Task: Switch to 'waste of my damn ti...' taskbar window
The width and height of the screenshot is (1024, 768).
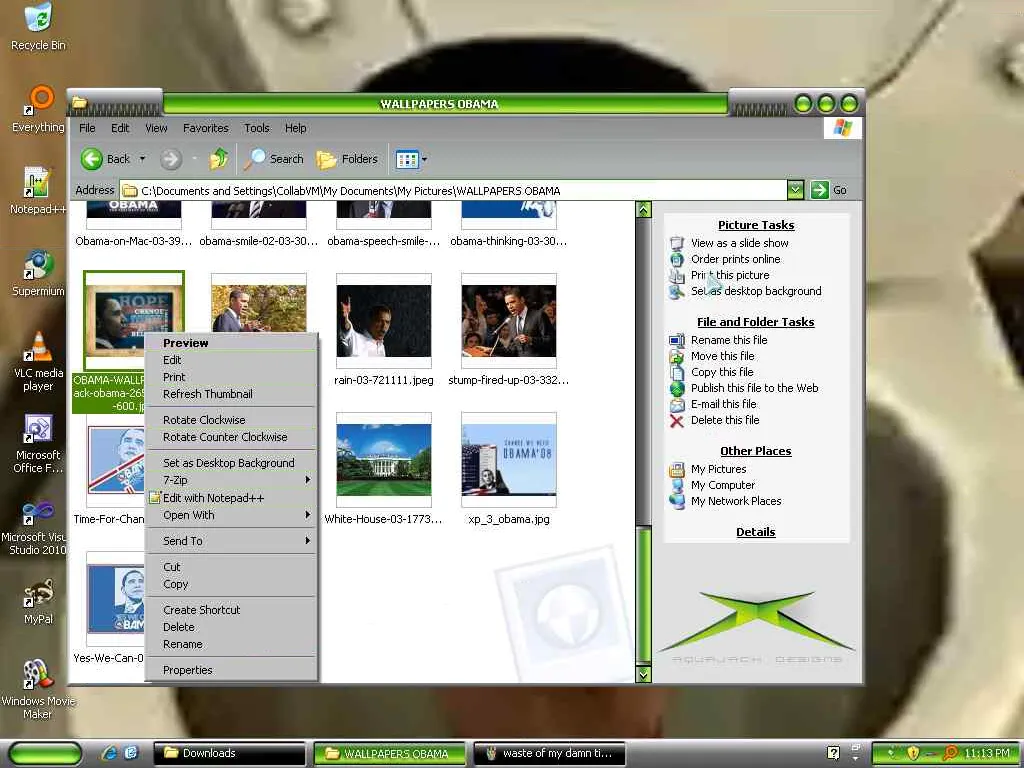Action: (x=550, y=754)
